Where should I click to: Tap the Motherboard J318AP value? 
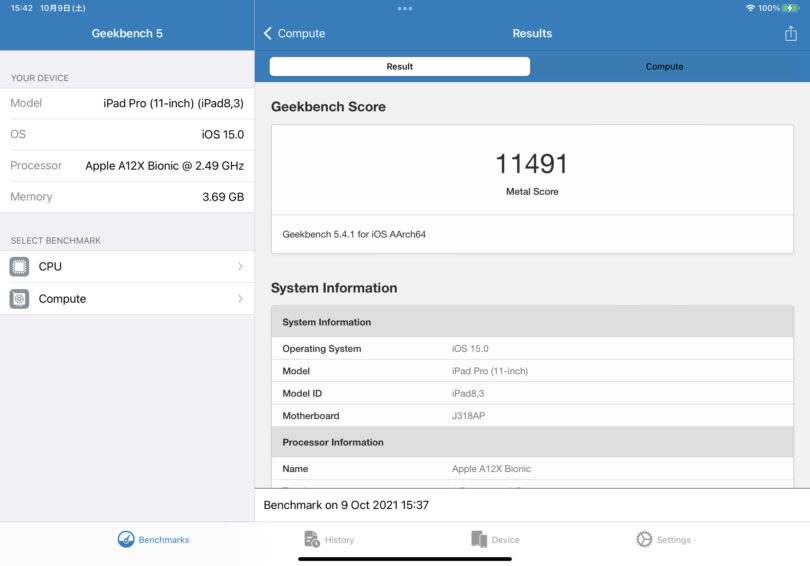point(468,416)
